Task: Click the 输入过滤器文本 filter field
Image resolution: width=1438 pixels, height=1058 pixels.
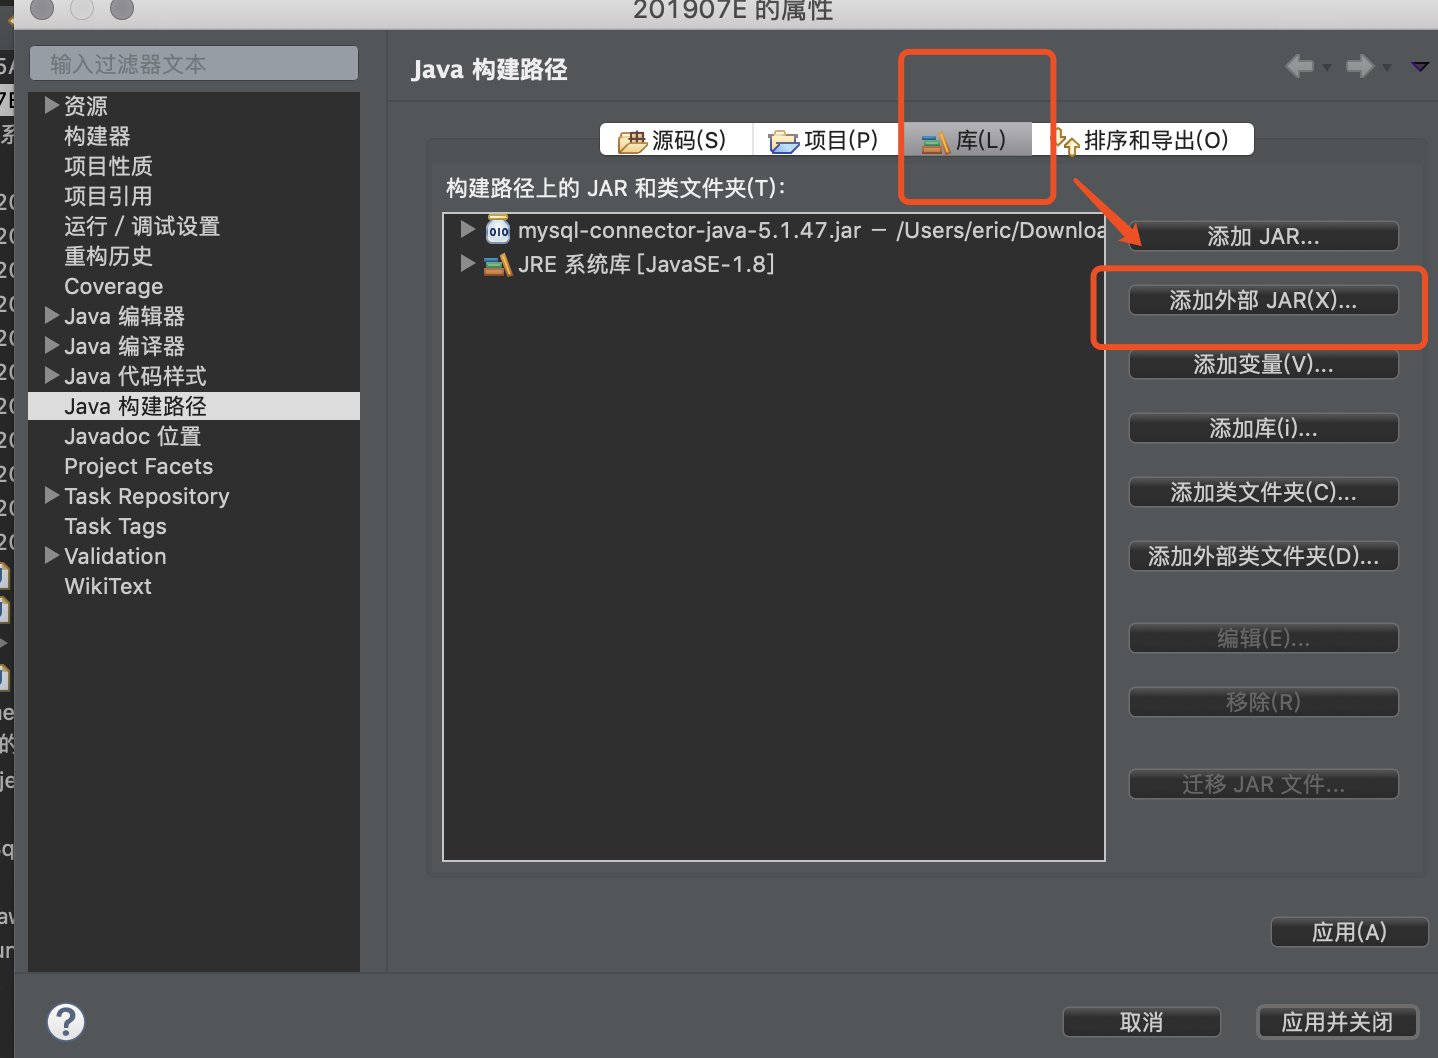Action: click(193, 63)
